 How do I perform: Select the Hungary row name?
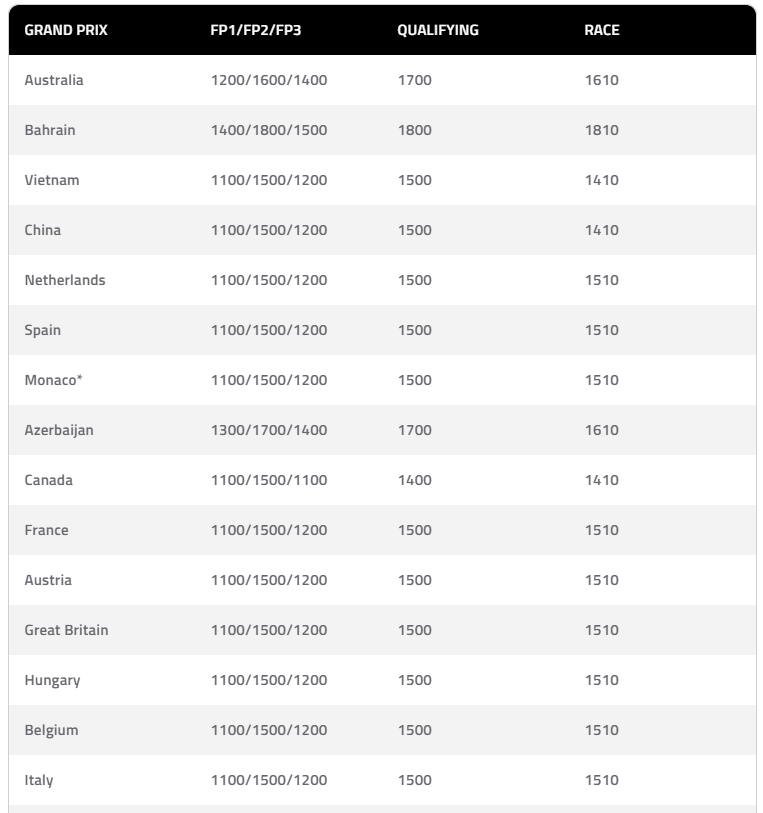click(x=53, y=680)
